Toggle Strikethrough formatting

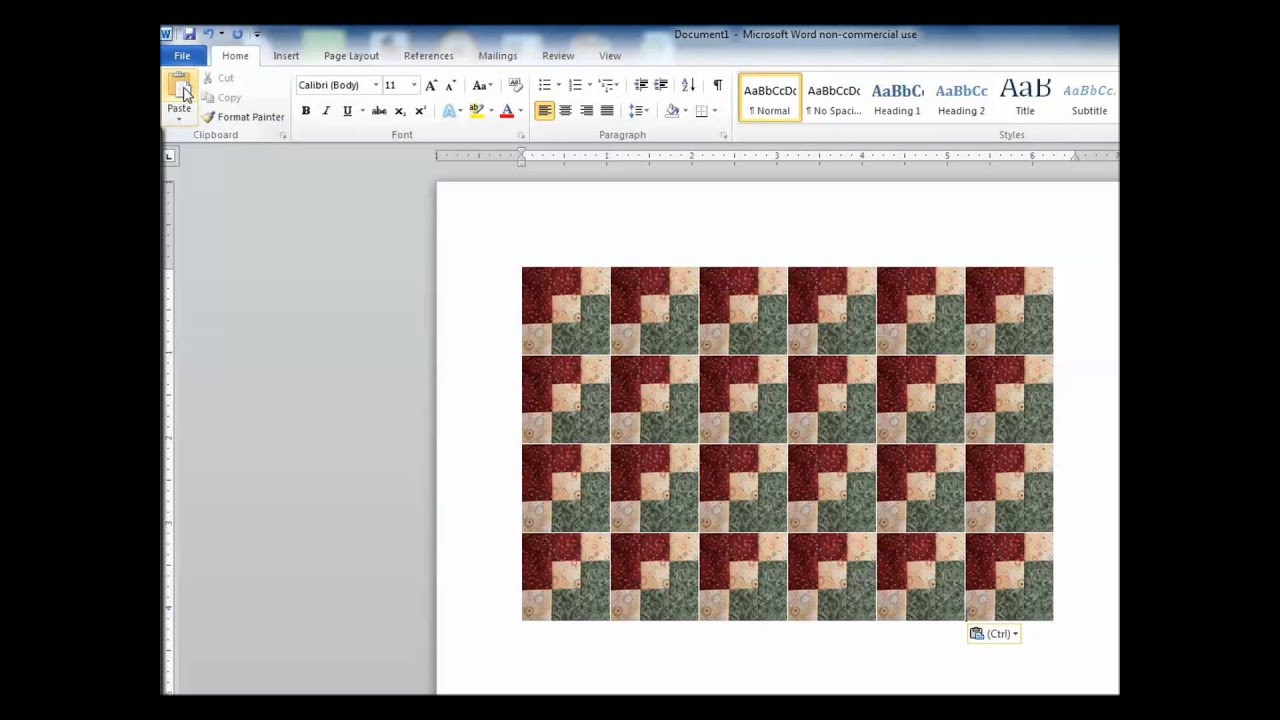(x=379, y=111)
